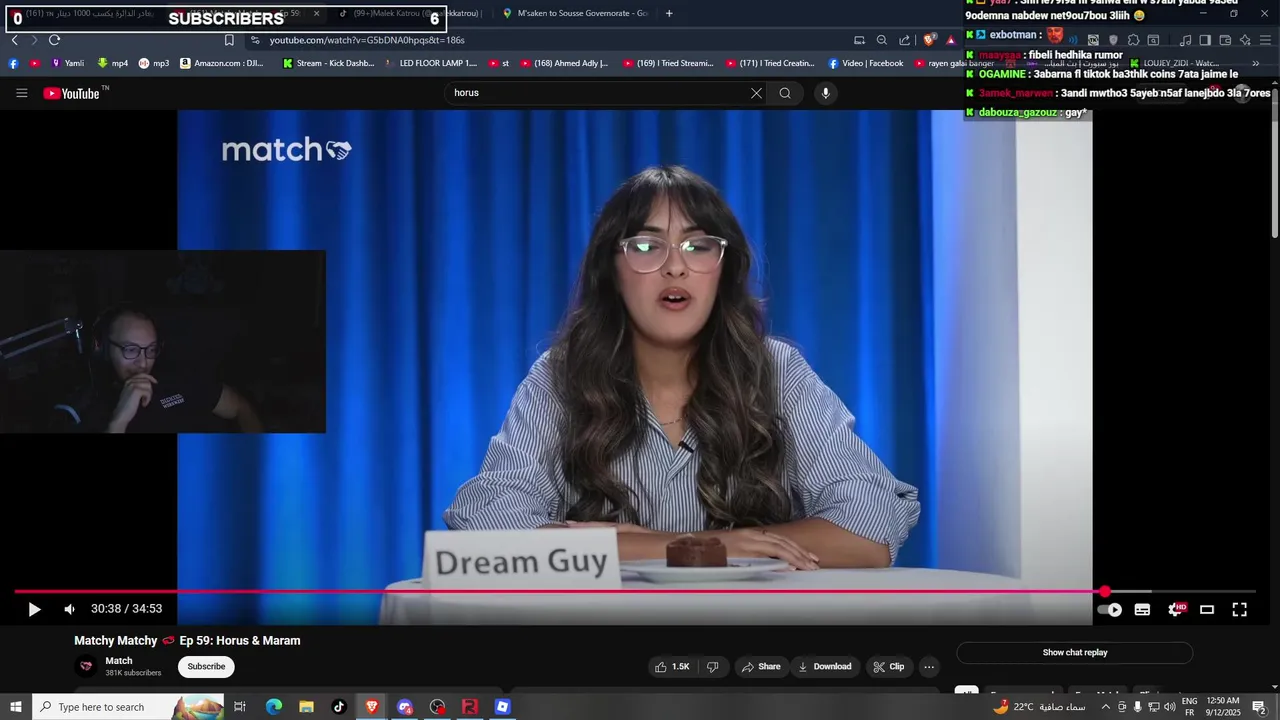Enter full screen mode
1280x720 pixels.
point(1239,609)
